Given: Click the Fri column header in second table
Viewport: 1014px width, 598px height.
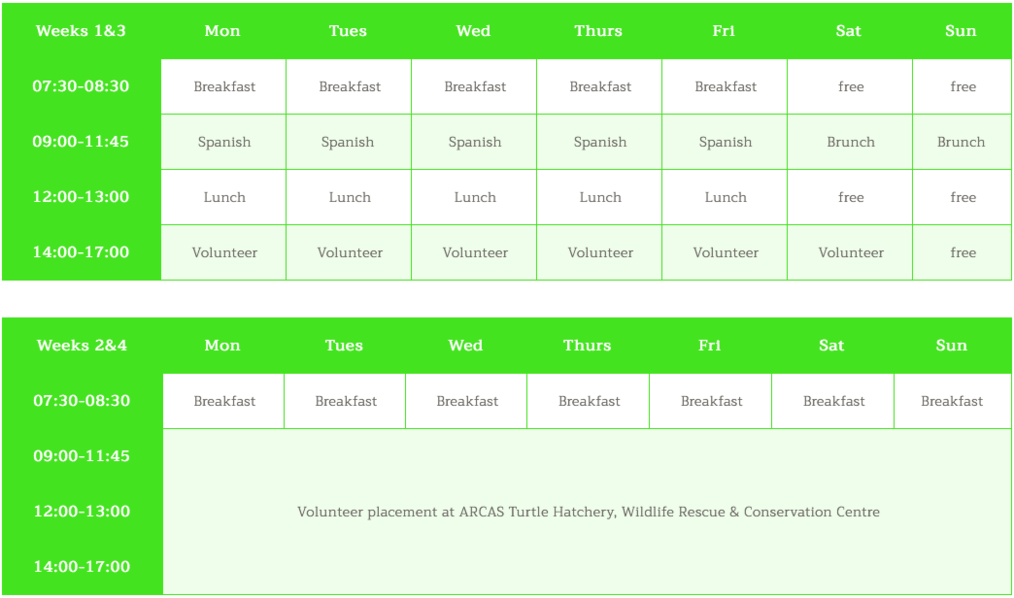Looking at the screenshot, I should (710, 345).
